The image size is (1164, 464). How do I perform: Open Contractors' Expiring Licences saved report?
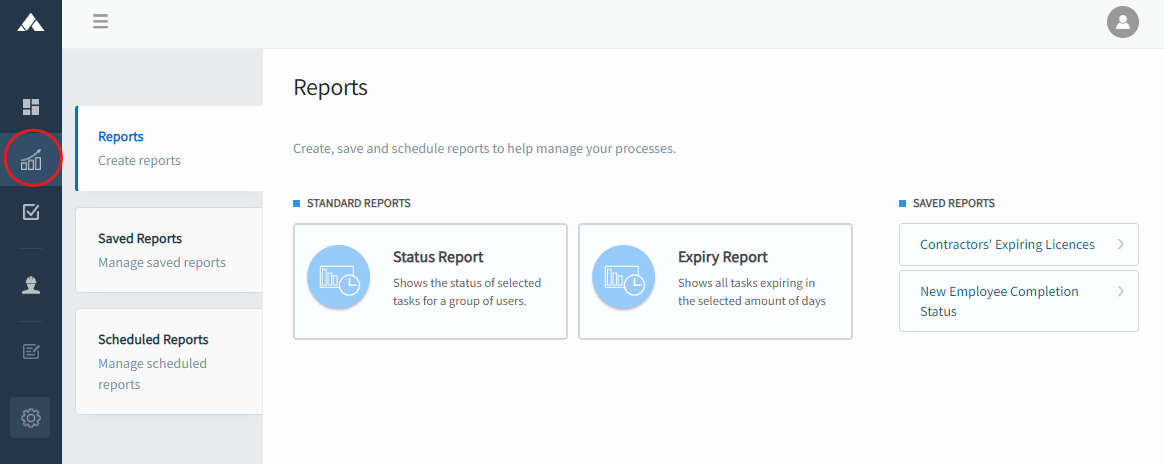(1018, 244)
